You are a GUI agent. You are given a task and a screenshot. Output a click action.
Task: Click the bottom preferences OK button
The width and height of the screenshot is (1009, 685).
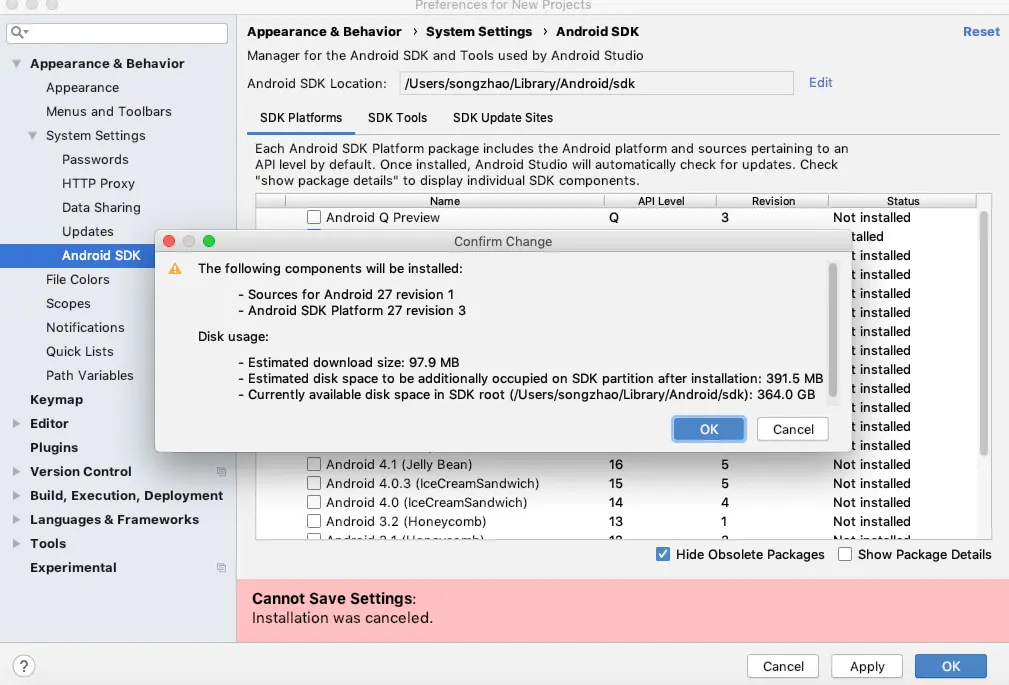[950, 666]
